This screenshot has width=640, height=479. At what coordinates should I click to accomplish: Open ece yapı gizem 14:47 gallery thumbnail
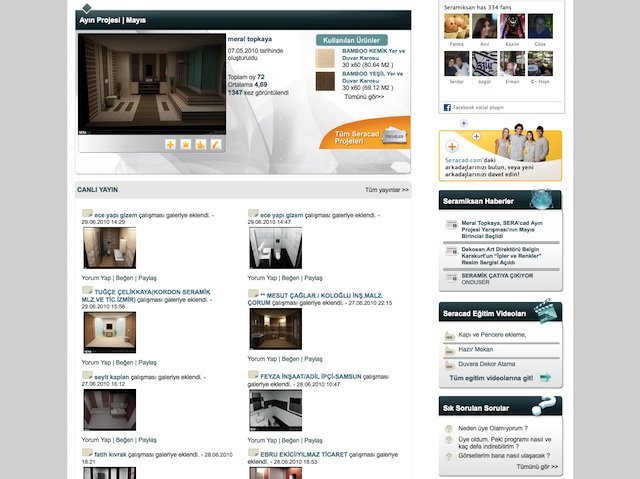(276, 248)
